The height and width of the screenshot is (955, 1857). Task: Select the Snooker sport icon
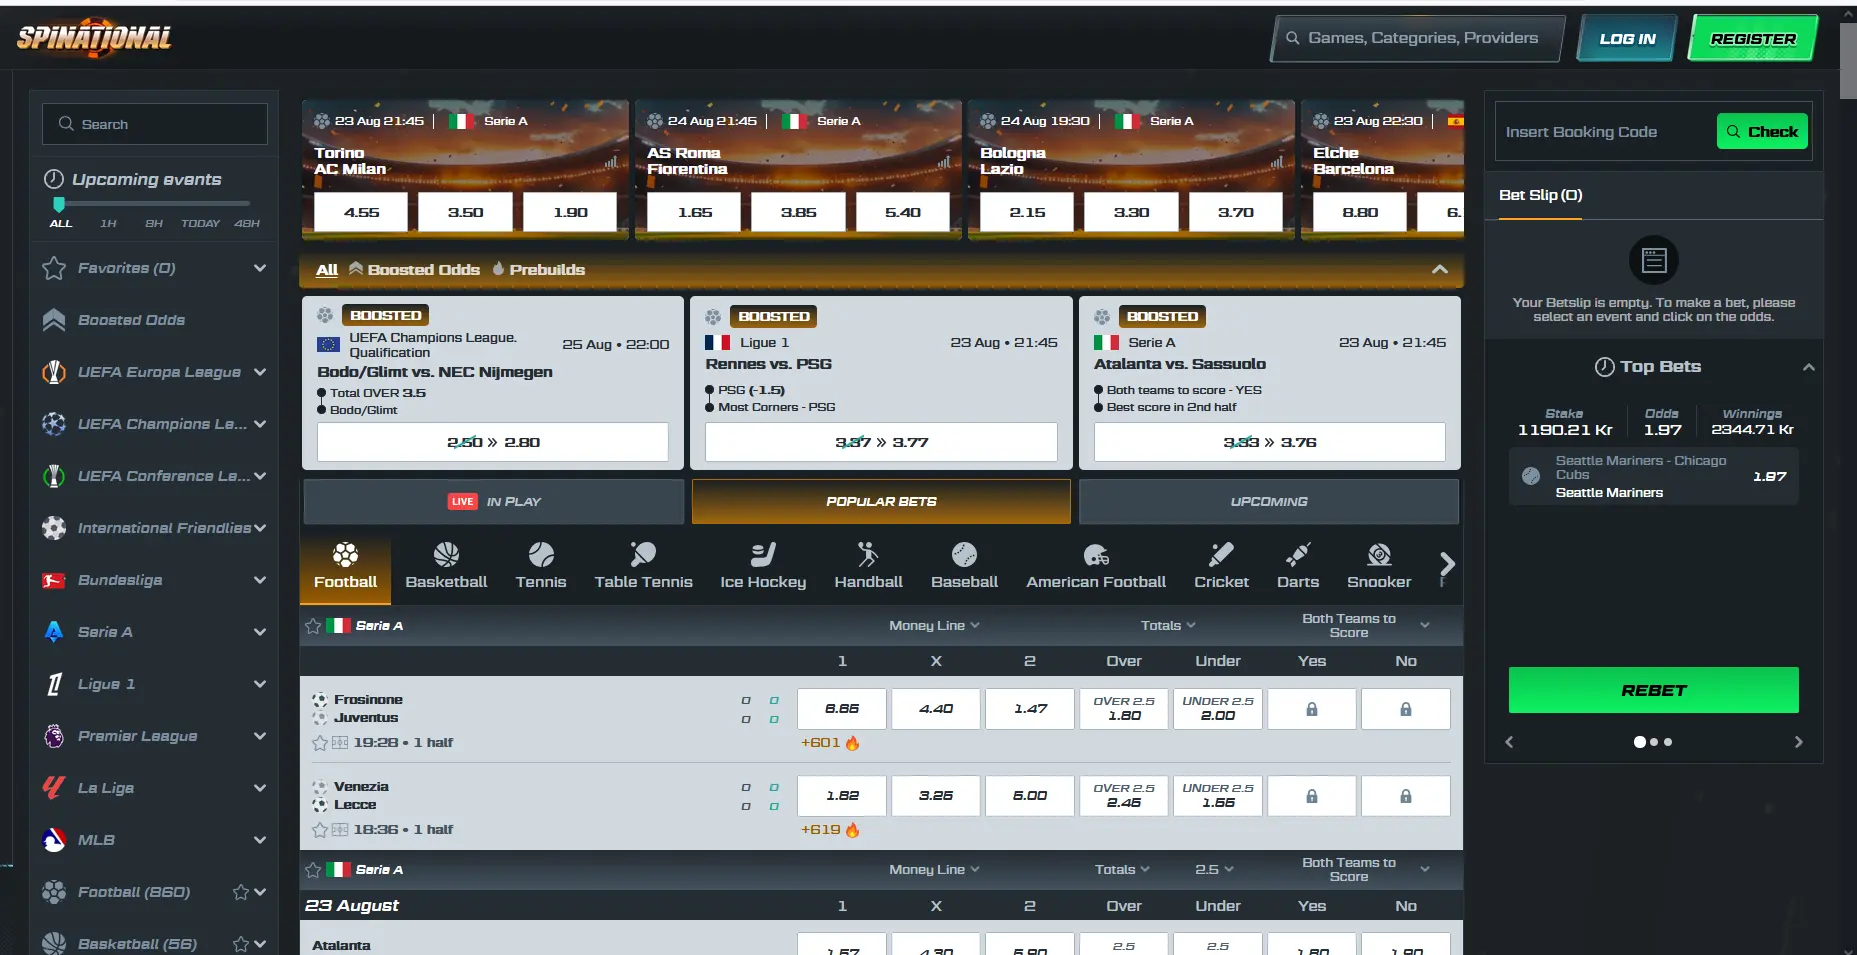click(x=1379, y=555)
